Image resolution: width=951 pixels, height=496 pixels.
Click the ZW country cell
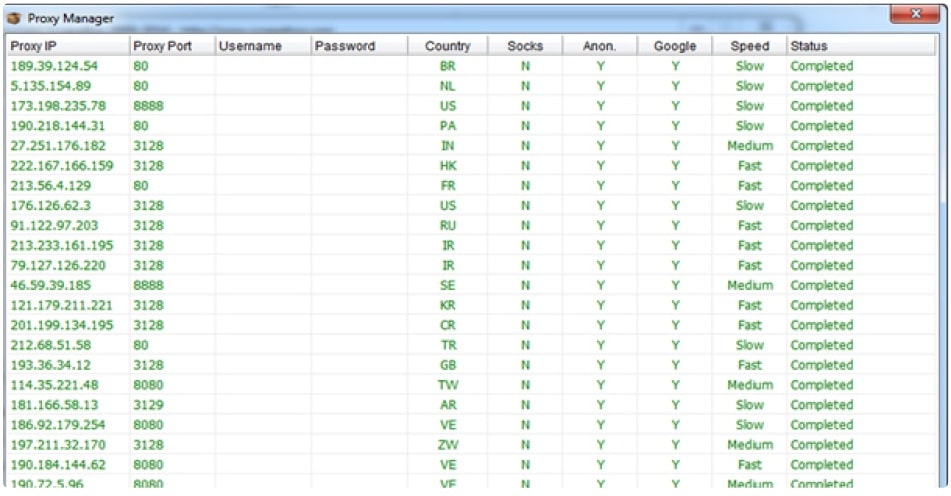tap(448, 445)
